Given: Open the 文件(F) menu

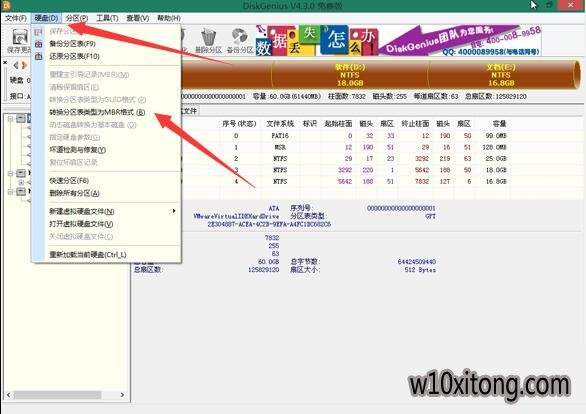Looking at the screenshot, I should (x=15, y=18).
